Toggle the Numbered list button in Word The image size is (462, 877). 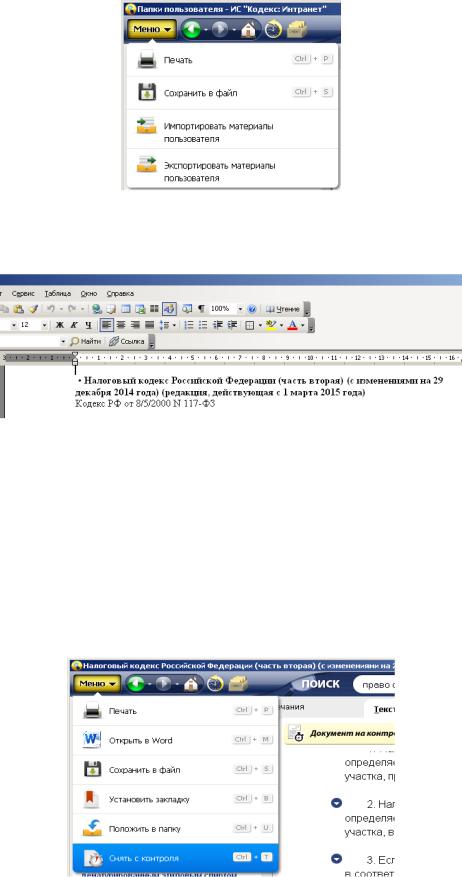pyautogui.click(x=188, y=325)
